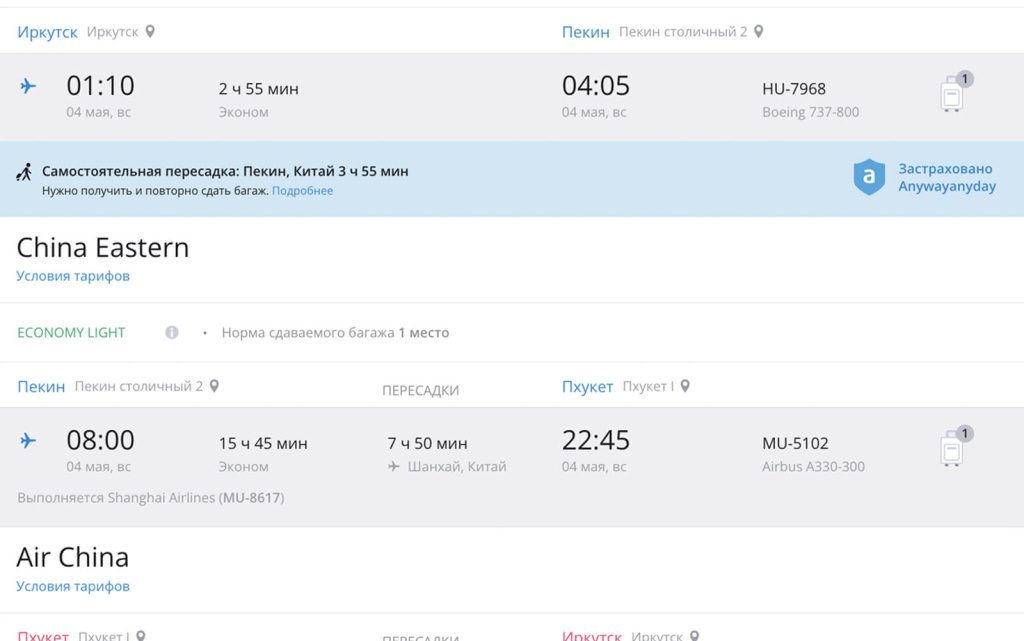This screenshot has height=641, width=1024.
Task: Click the map pin next to Иркутск airport
Action: pyautogui.click(x=150, y=32)
